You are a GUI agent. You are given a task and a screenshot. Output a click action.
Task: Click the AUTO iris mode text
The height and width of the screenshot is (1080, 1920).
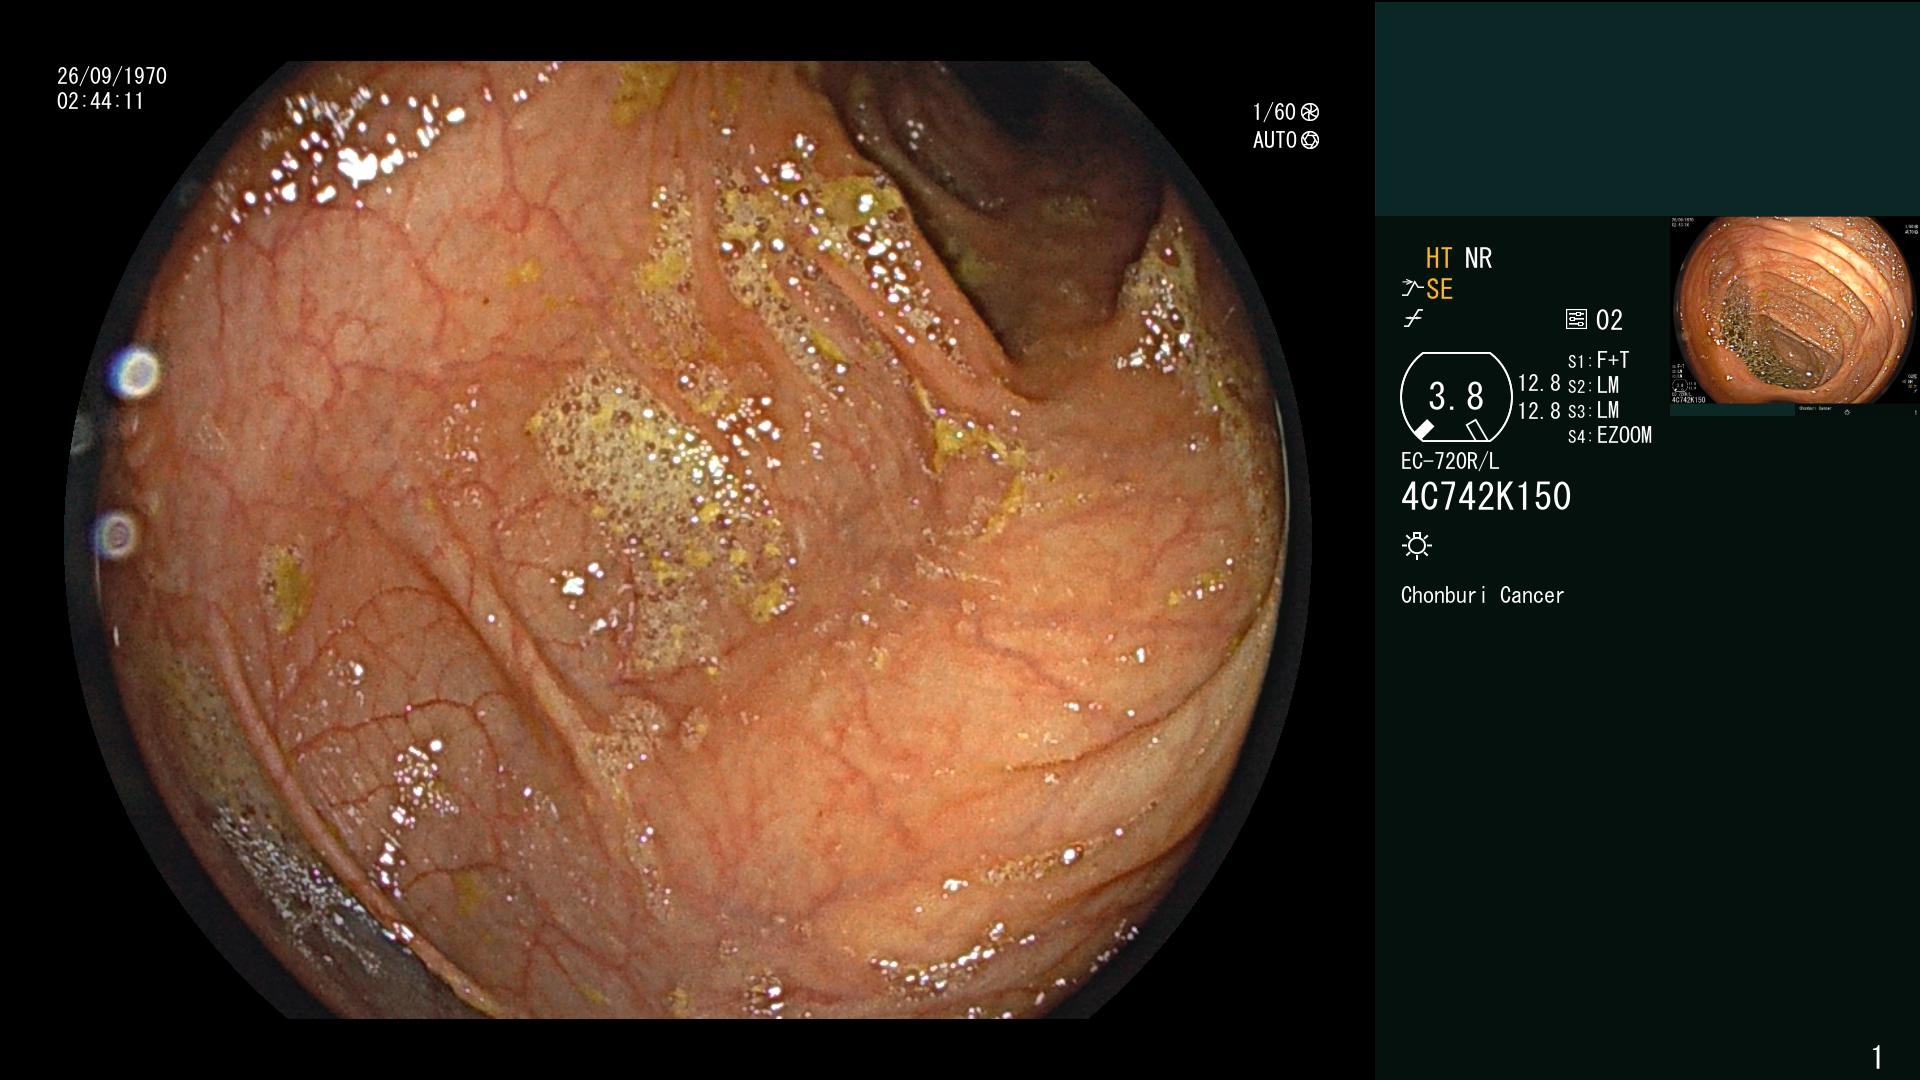1275,140
